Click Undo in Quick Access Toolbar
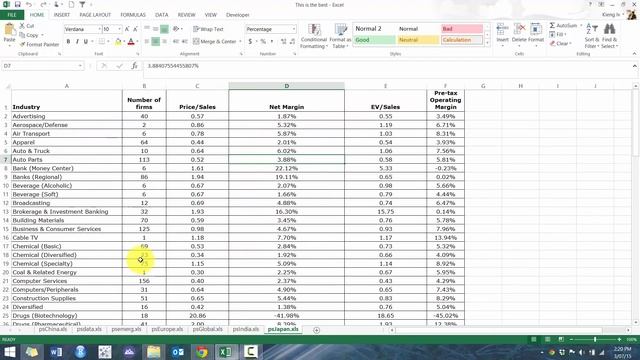The image size is (640, 360). click(x=29, y=4)
